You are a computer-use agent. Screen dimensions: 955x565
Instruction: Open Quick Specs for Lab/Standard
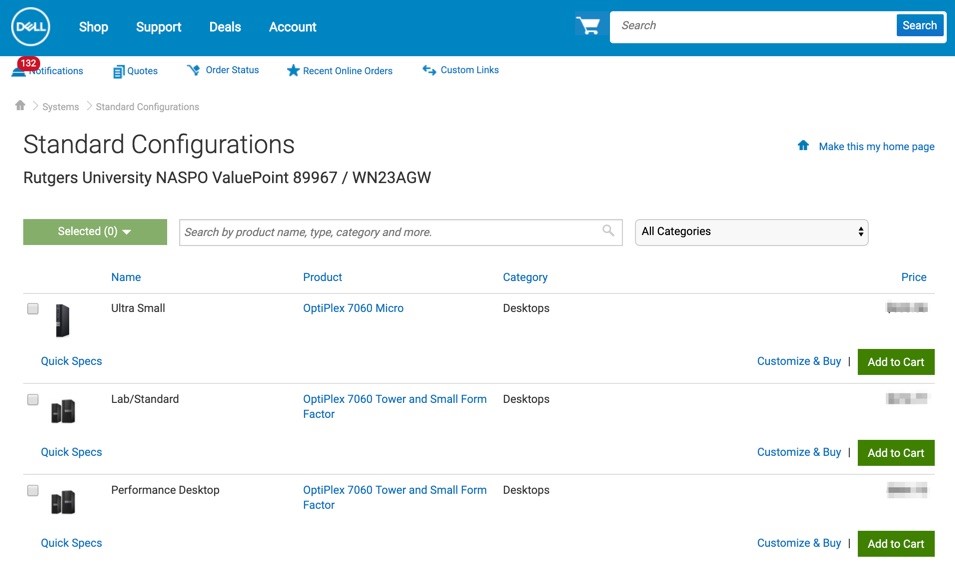(71, 452)
